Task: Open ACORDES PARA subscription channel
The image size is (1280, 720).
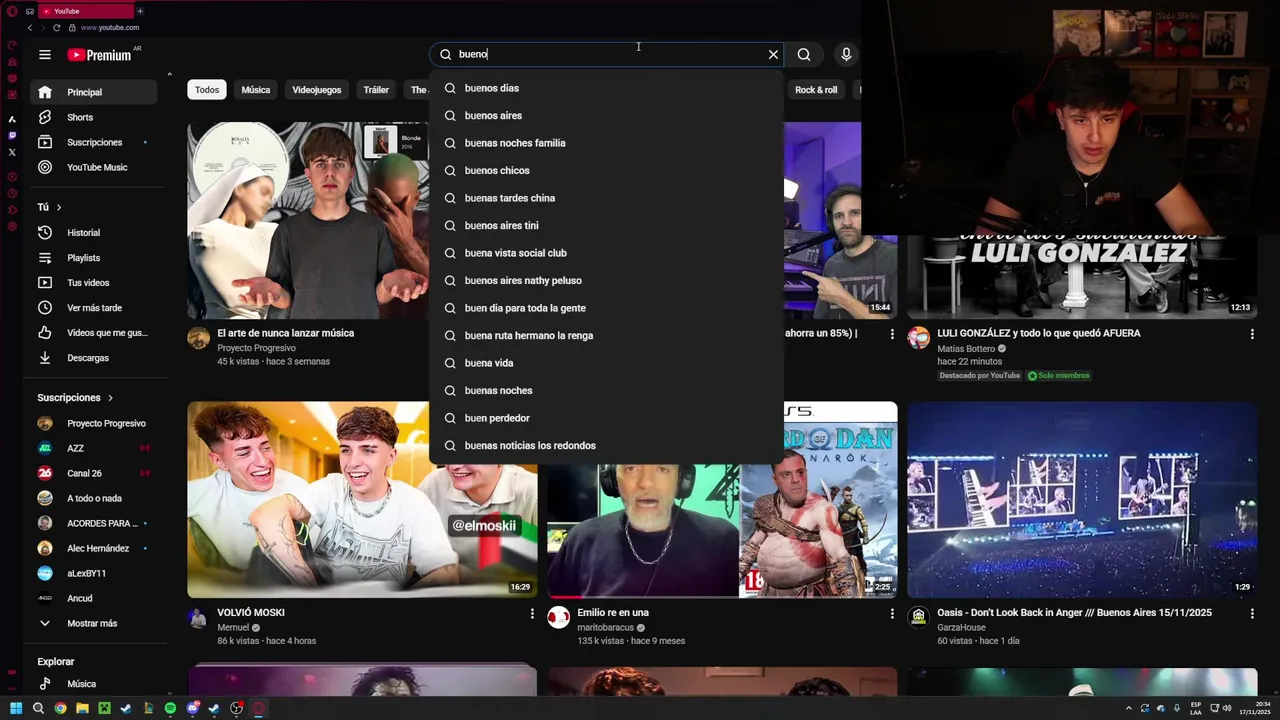Action: (x=94, y=523)
